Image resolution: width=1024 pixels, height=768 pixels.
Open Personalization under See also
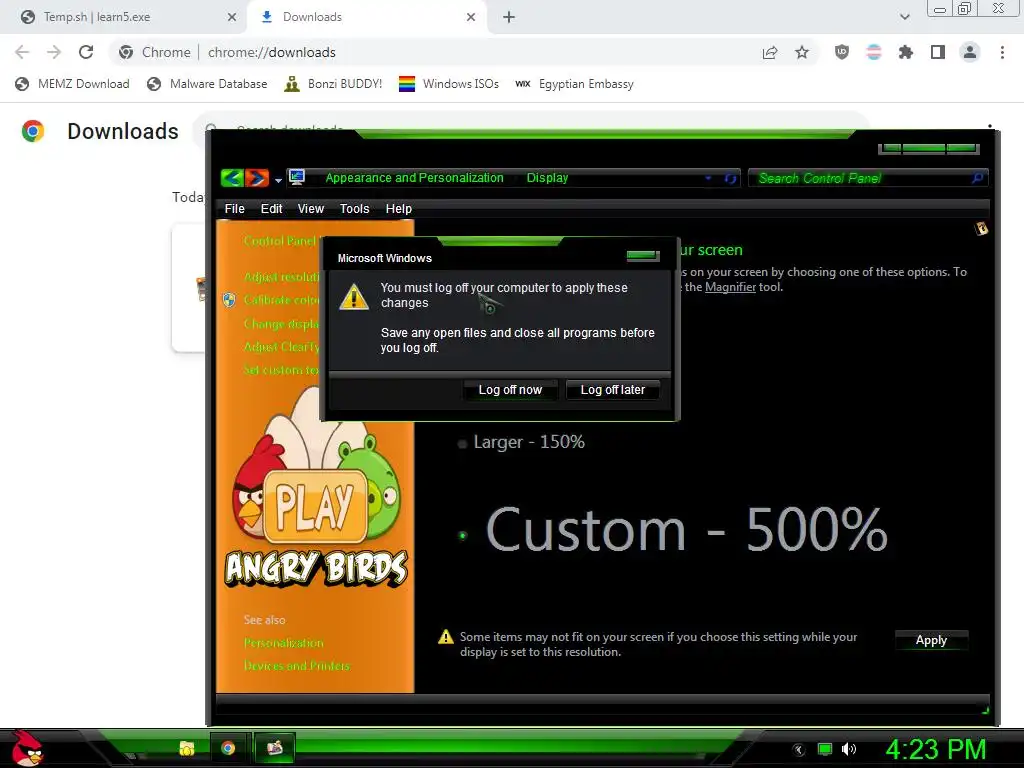(x=283, y=643)
